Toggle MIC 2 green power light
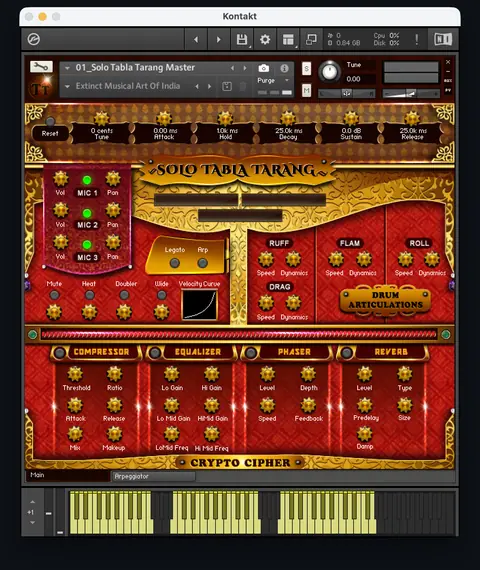480x570 pixels. [87, 213]
